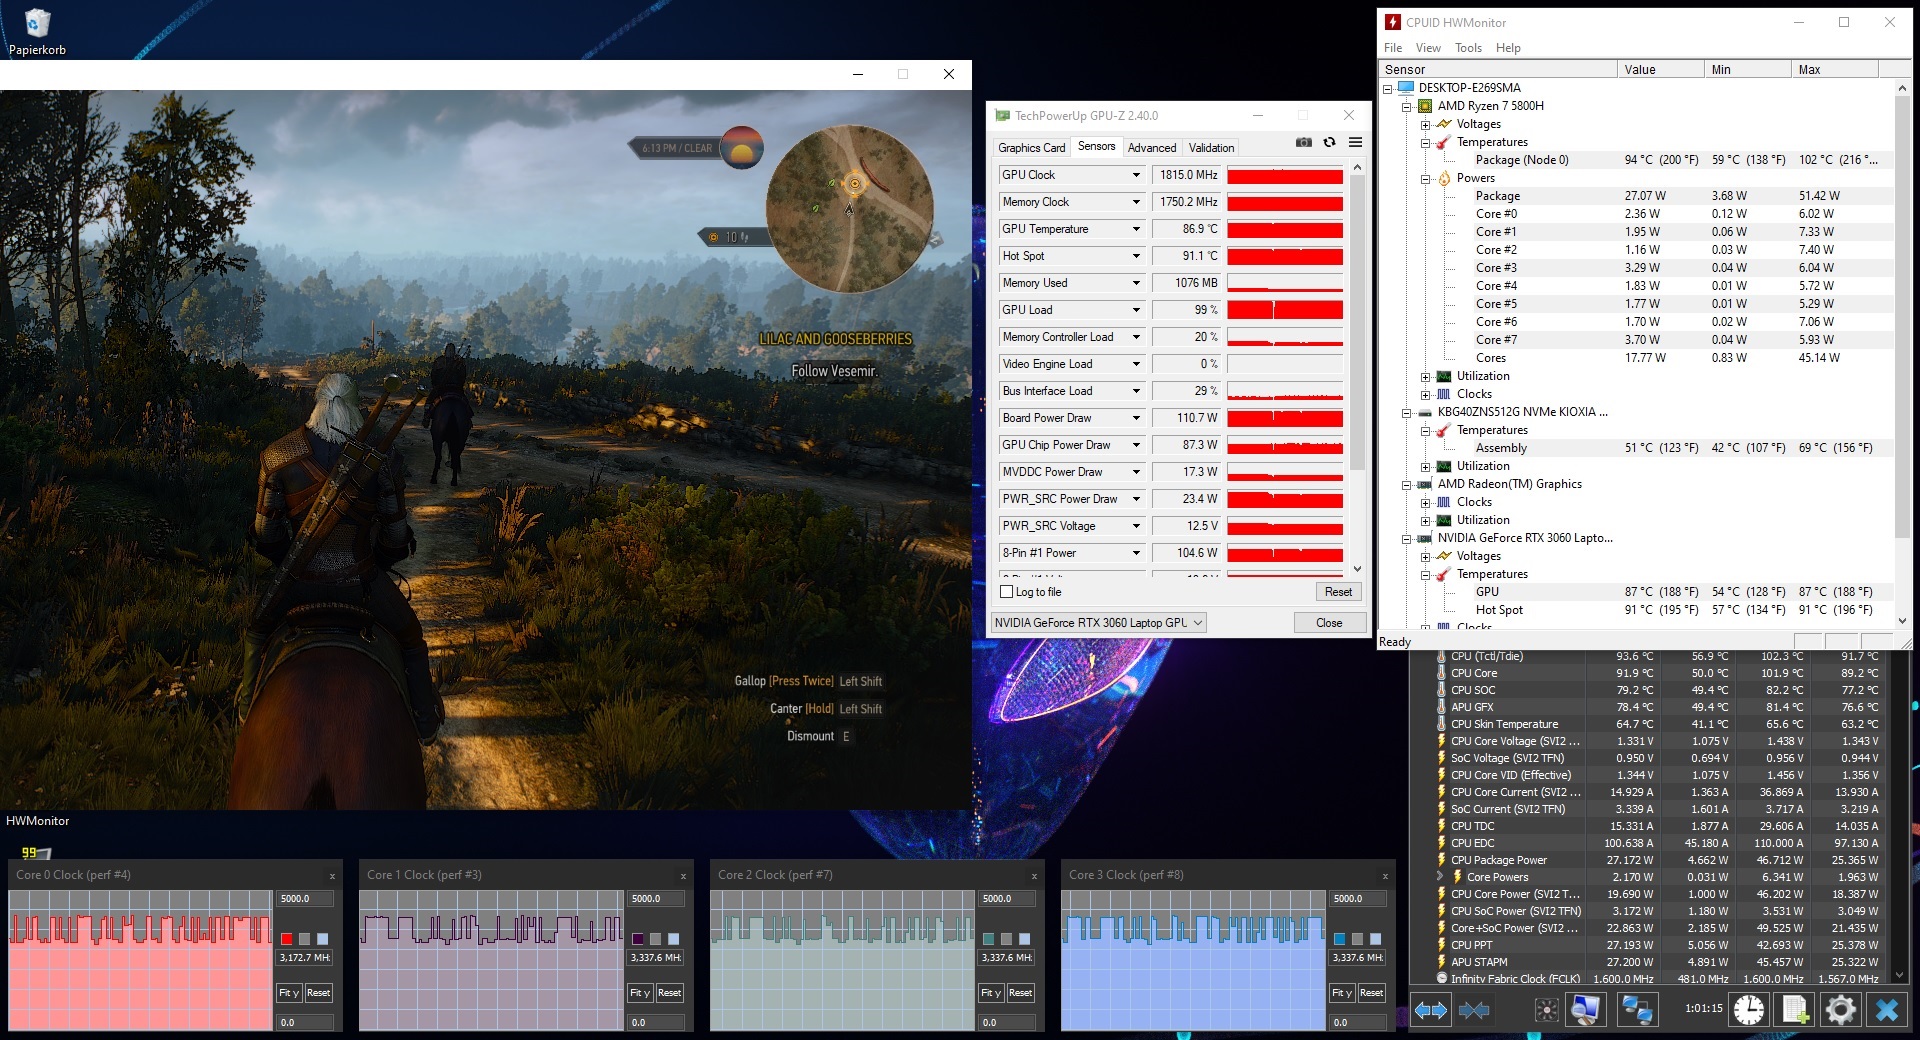Open the GPU-Z hamburger menu
1920x1040 pixels.
[1355, 143]
